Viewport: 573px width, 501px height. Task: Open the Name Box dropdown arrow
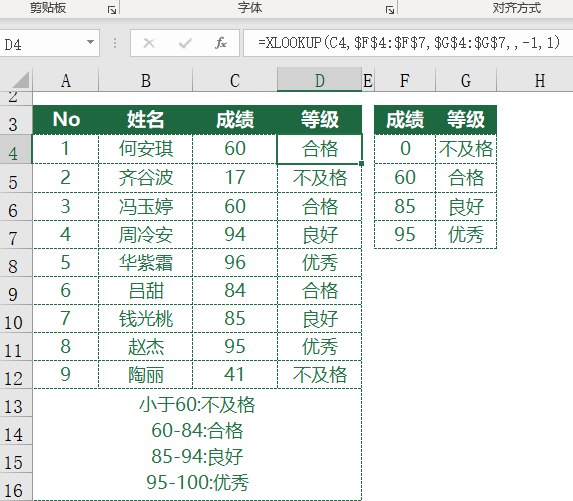90,43
